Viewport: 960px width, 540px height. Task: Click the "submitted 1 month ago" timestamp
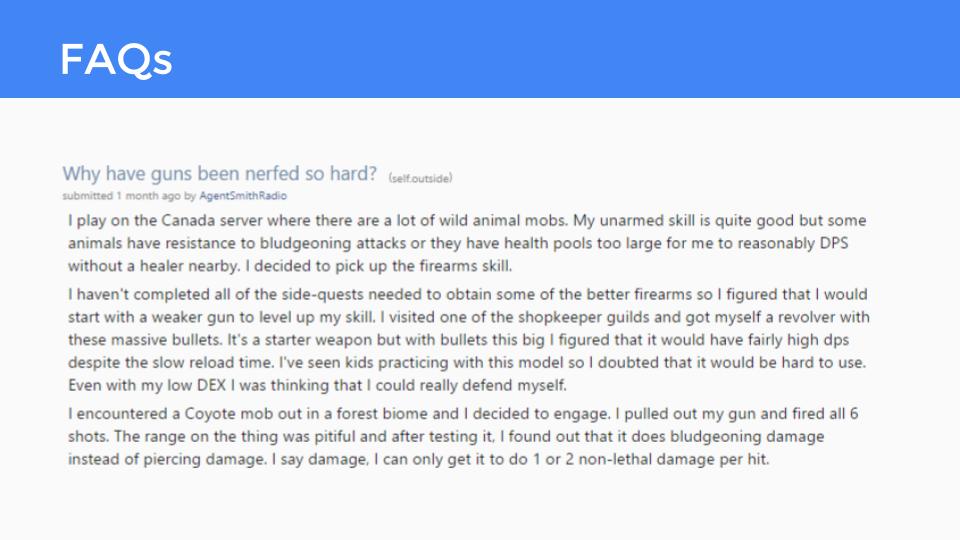121,196
